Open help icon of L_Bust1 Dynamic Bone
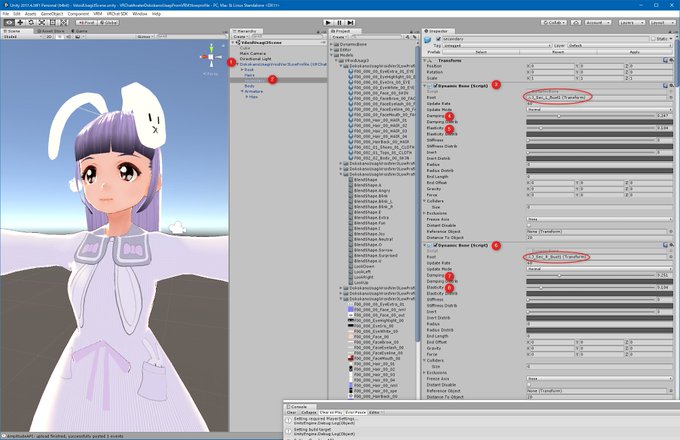 click(x=666, y=85)
